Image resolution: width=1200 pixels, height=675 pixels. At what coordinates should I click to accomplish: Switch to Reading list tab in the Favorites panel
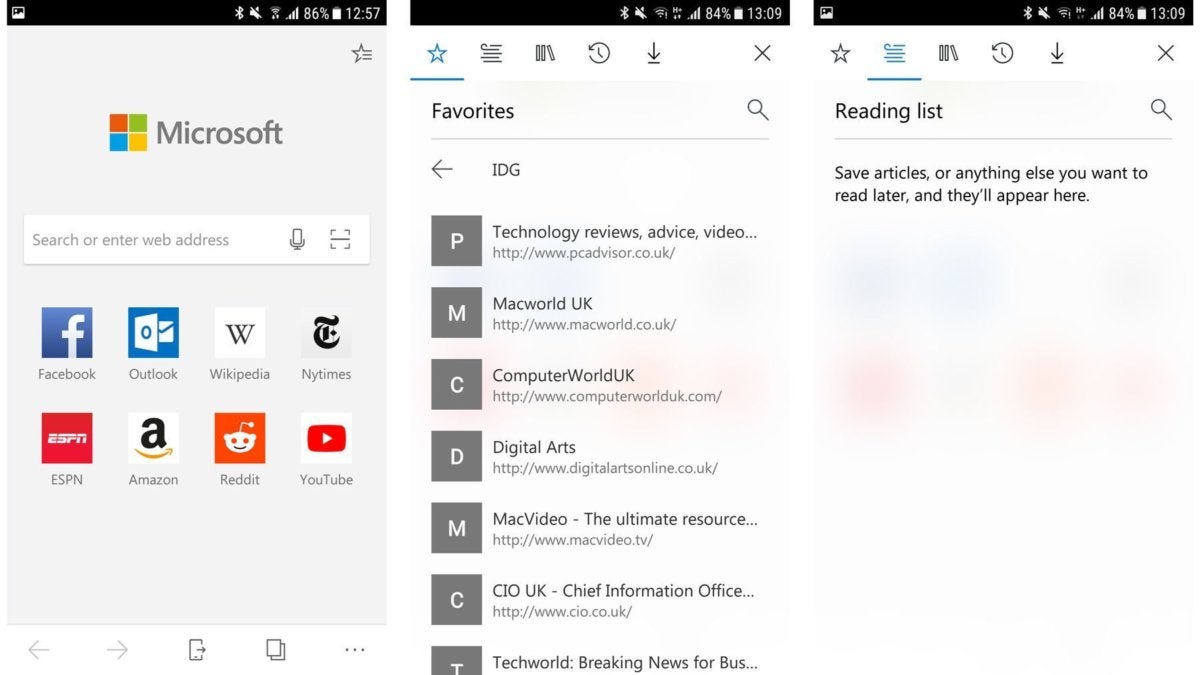click(491, 53)
